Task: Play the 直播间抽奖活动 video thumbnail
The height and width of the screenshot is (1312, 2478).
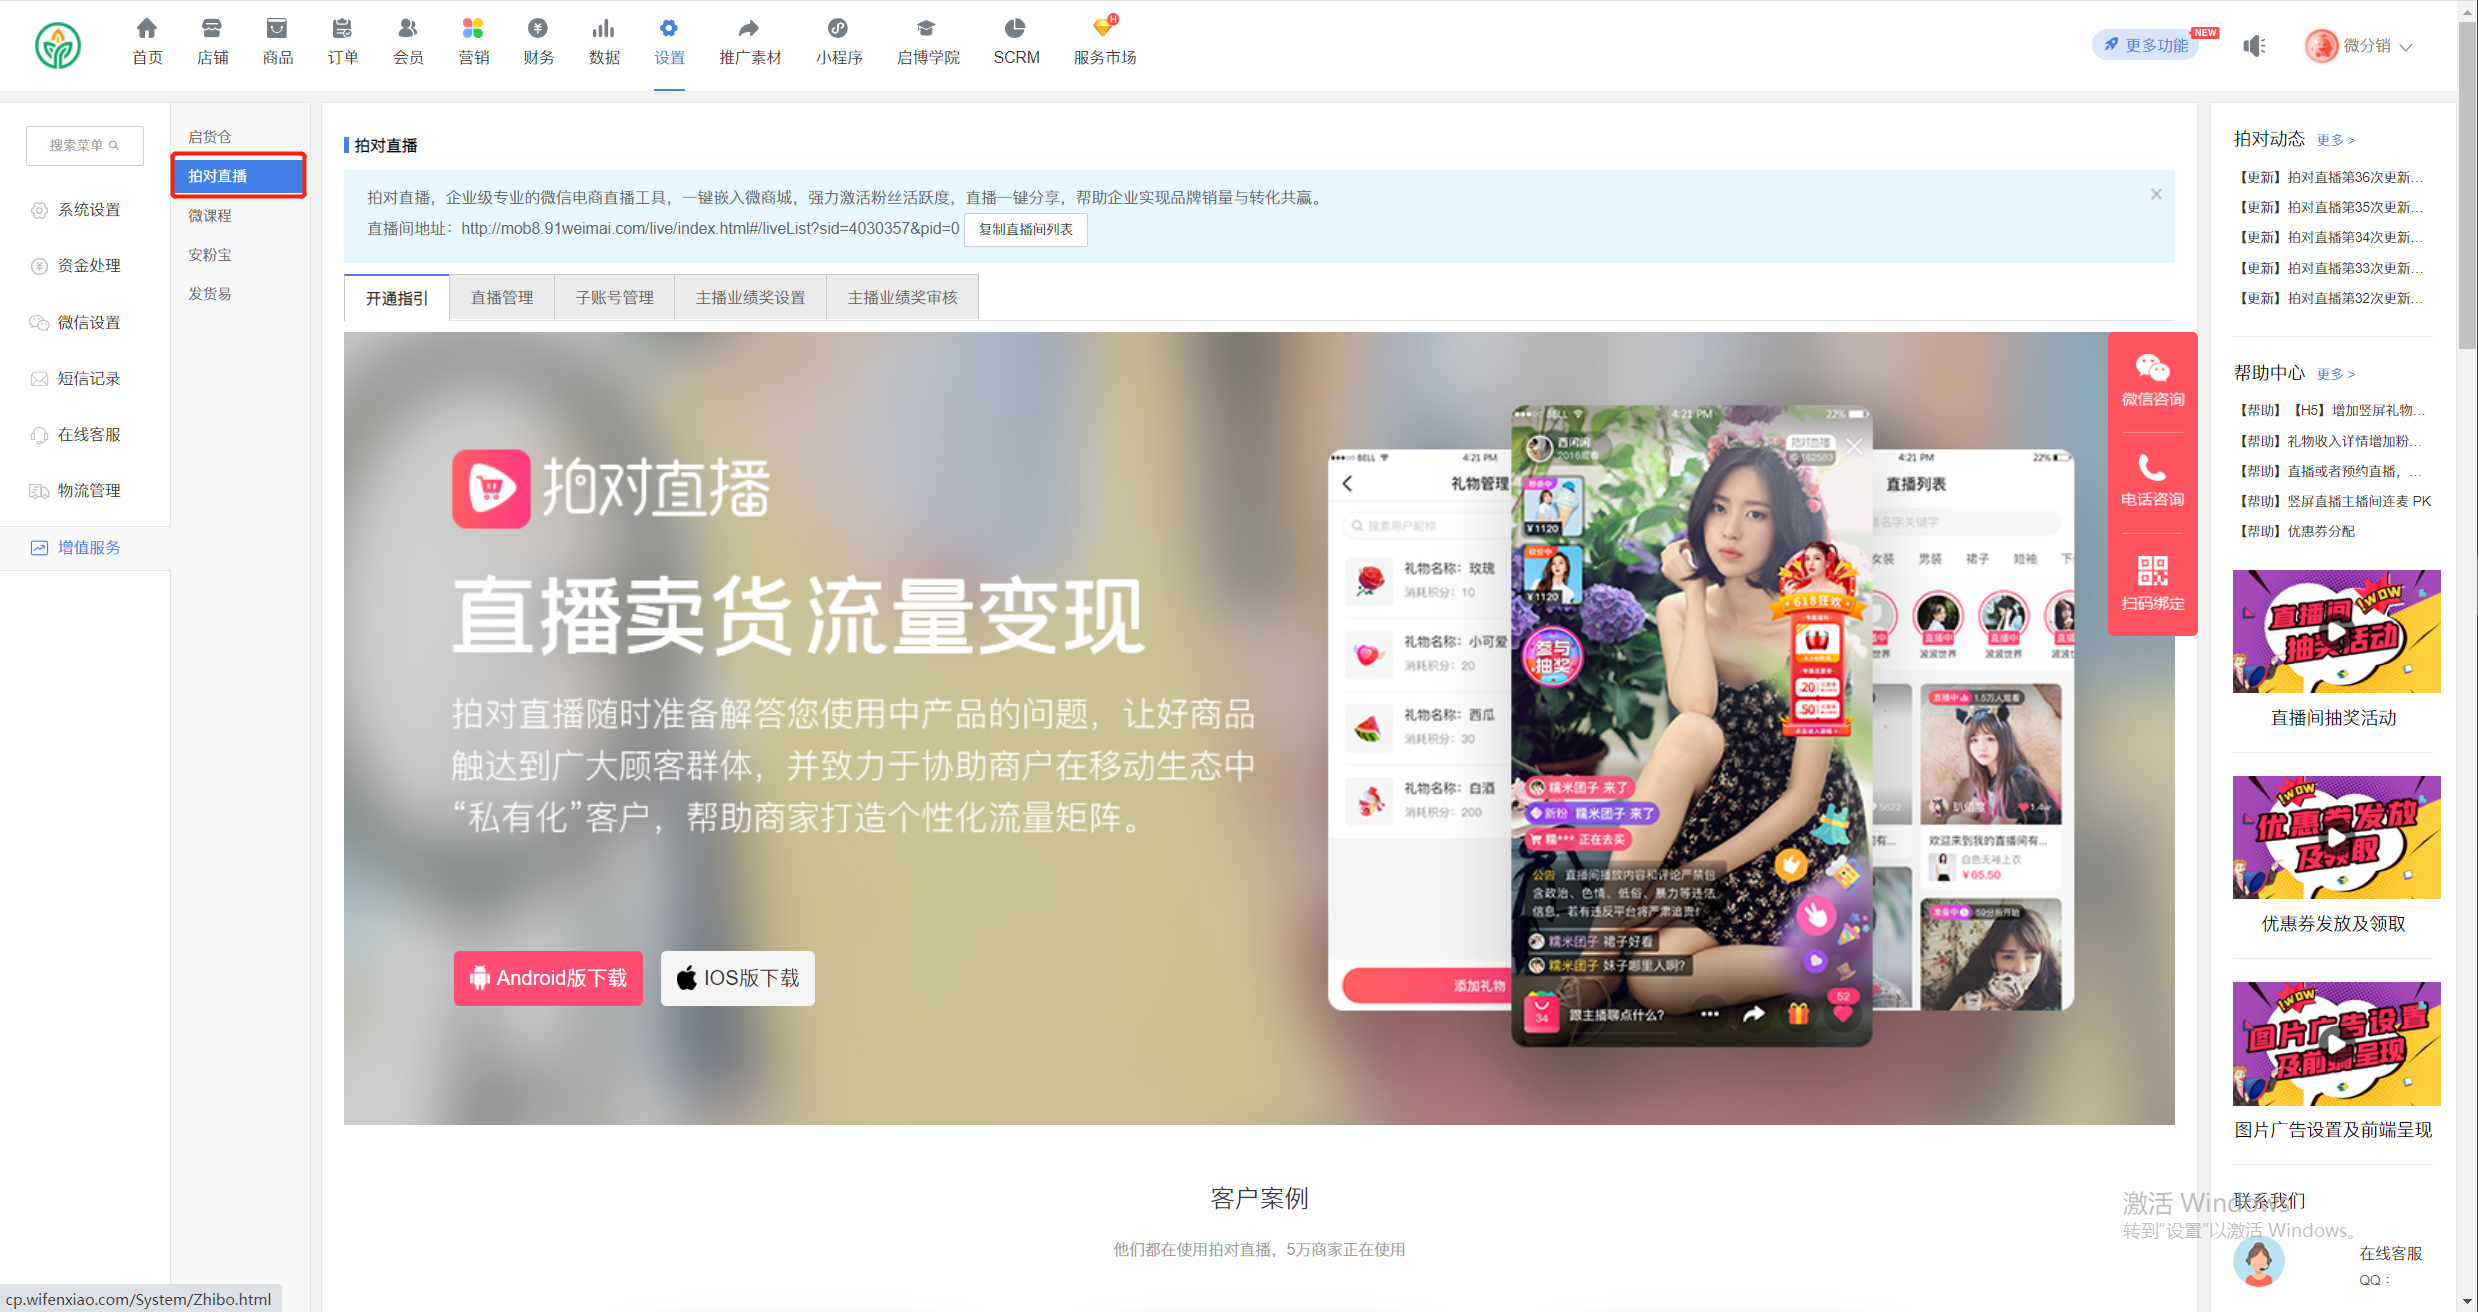Action: (2336, 632)
